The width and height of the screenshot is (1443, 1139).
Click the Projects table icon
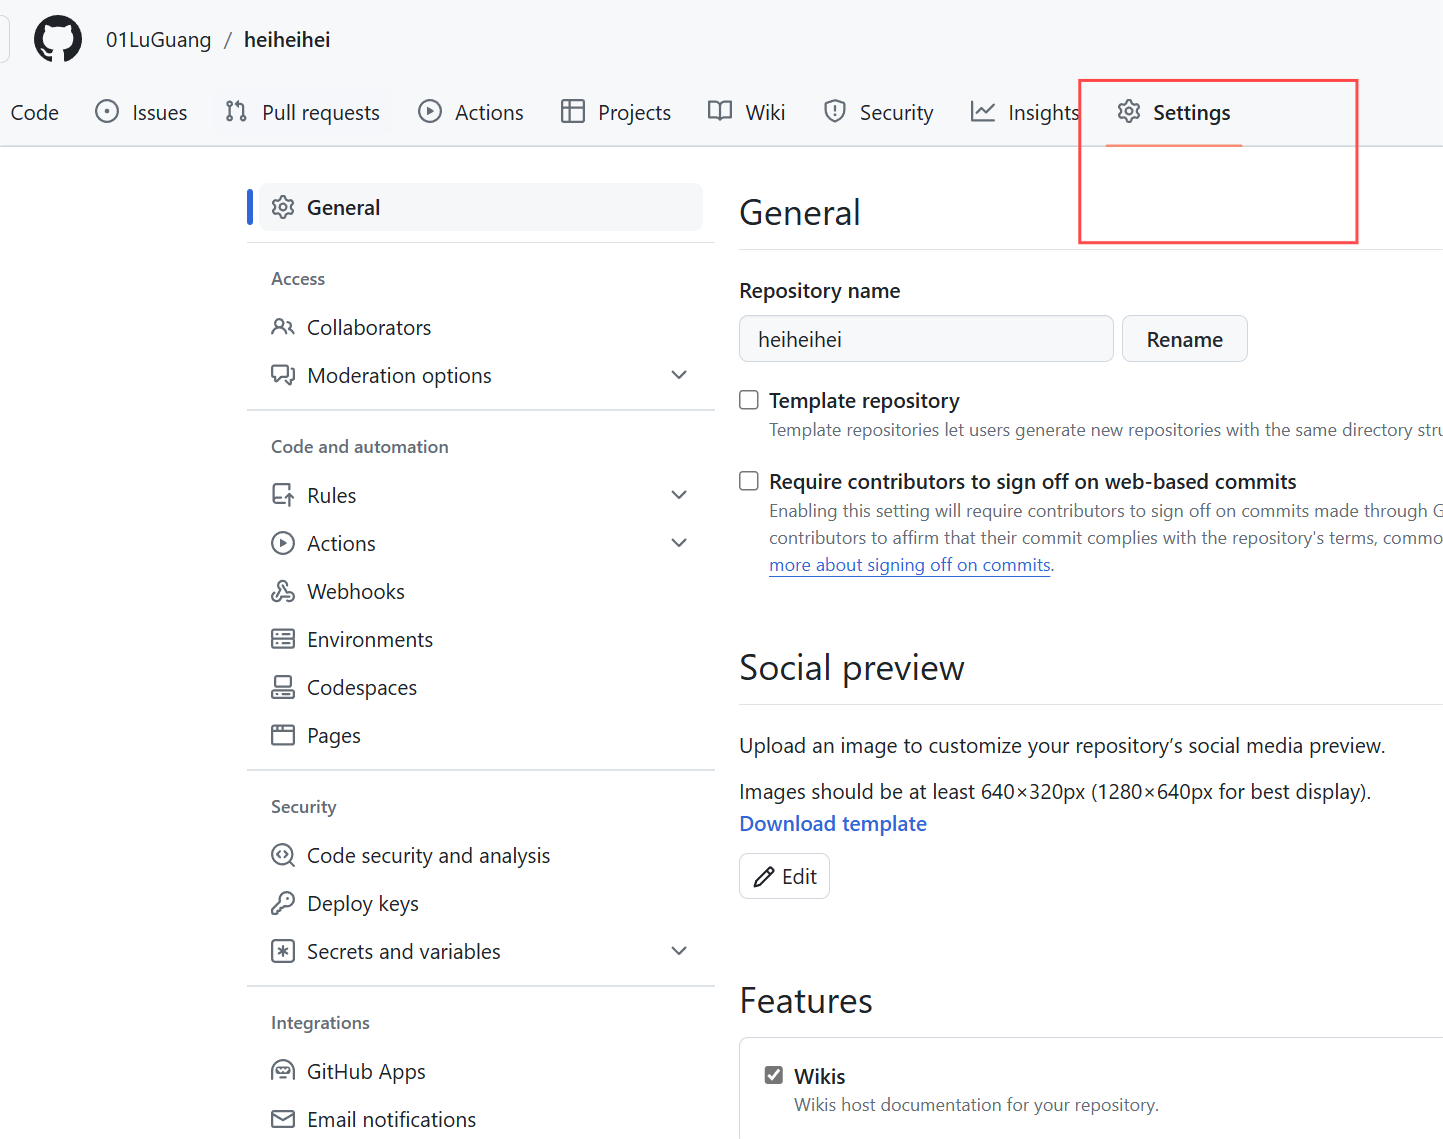coord(573,111)
